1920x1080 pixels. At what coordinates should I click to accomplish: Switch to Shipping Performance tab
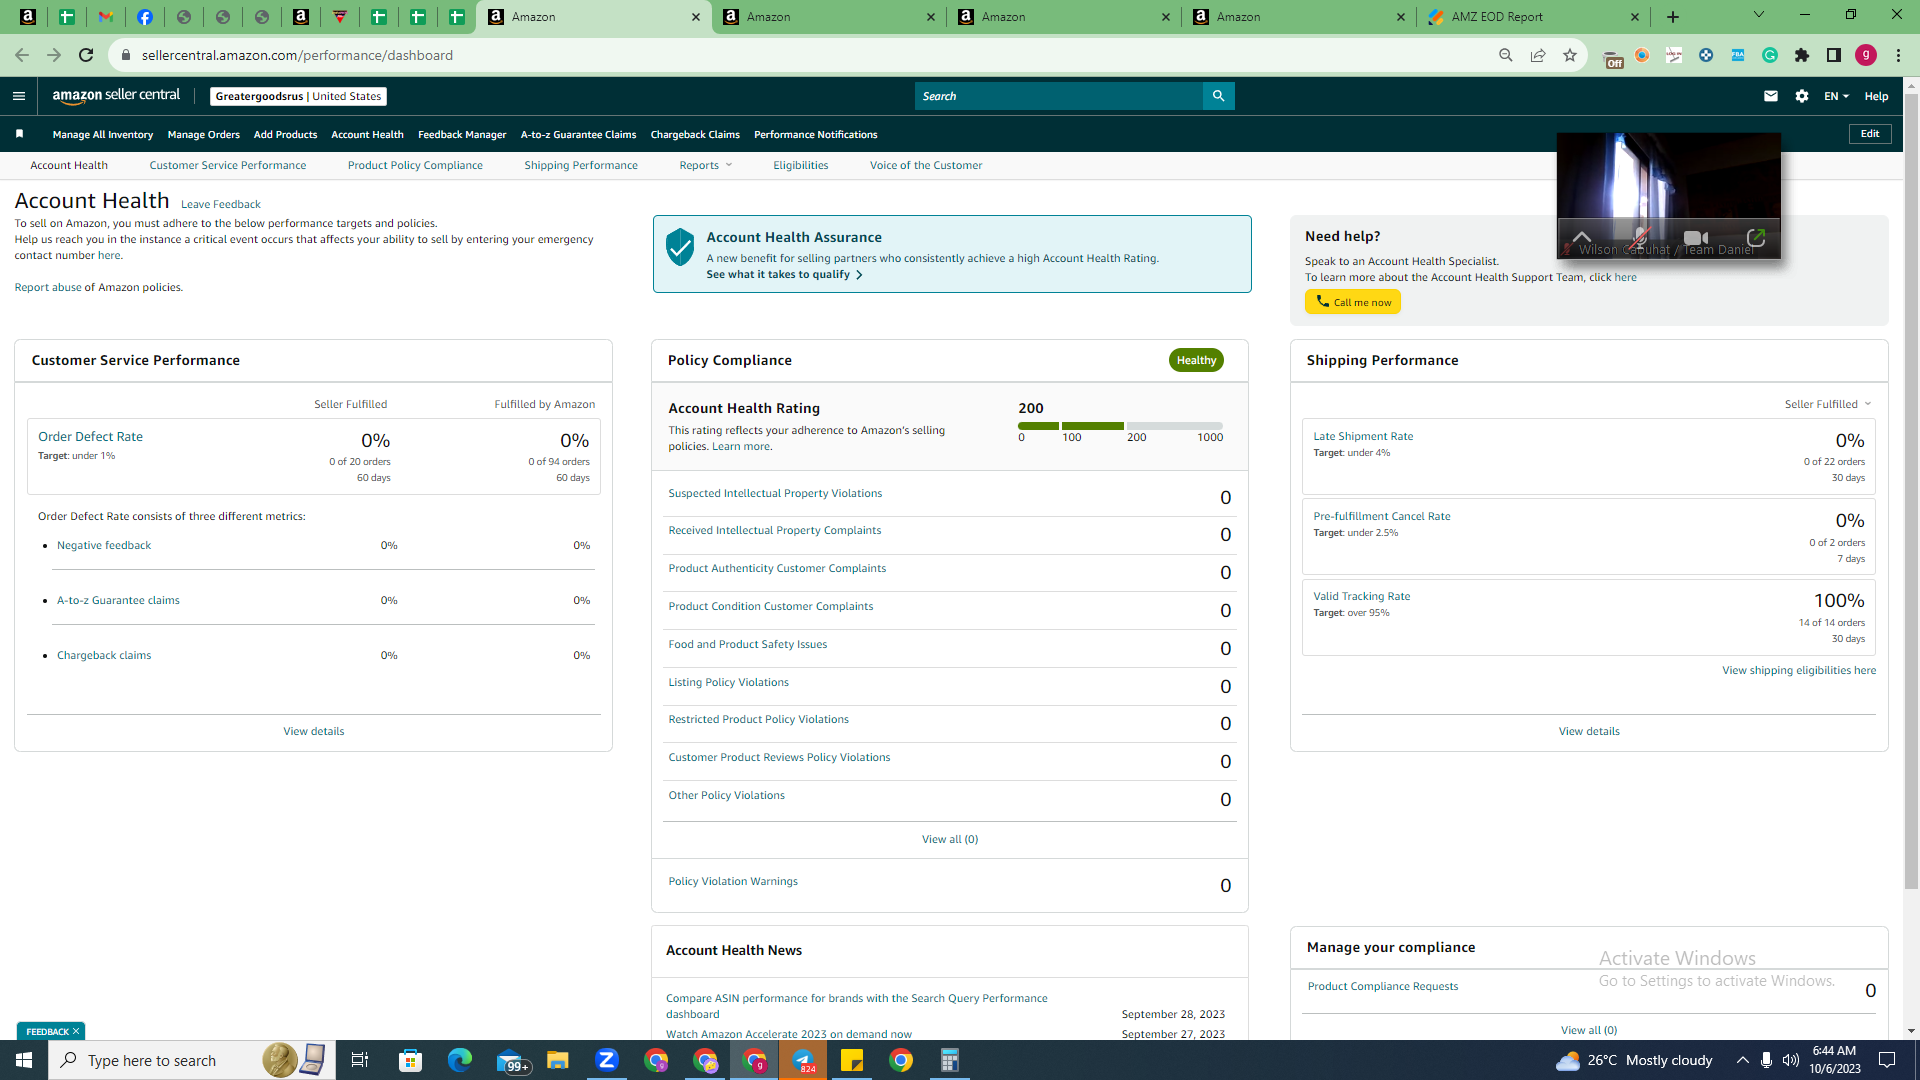[581, 165]
